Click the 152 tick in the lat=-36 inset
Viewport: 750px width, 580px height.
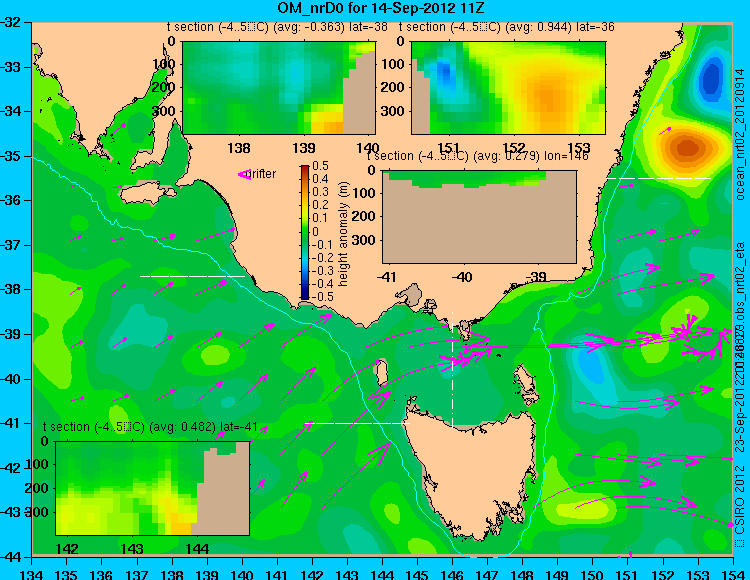tap(514, 148)
